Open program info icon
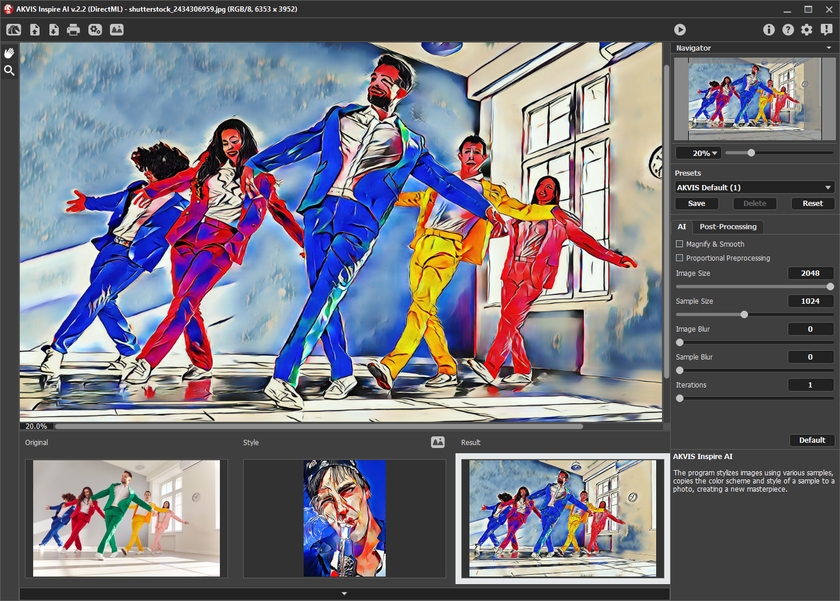This screenshot has height=601, width=840. click(769, 30)
